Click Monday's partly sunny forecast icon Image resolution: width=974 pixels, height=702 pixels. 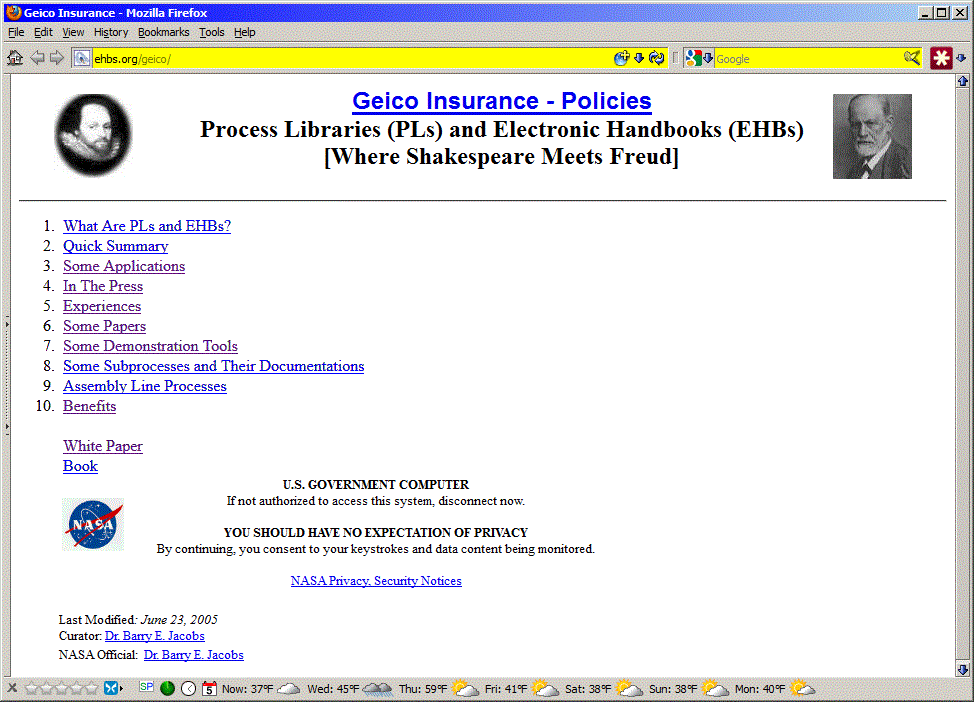[801, 688]
